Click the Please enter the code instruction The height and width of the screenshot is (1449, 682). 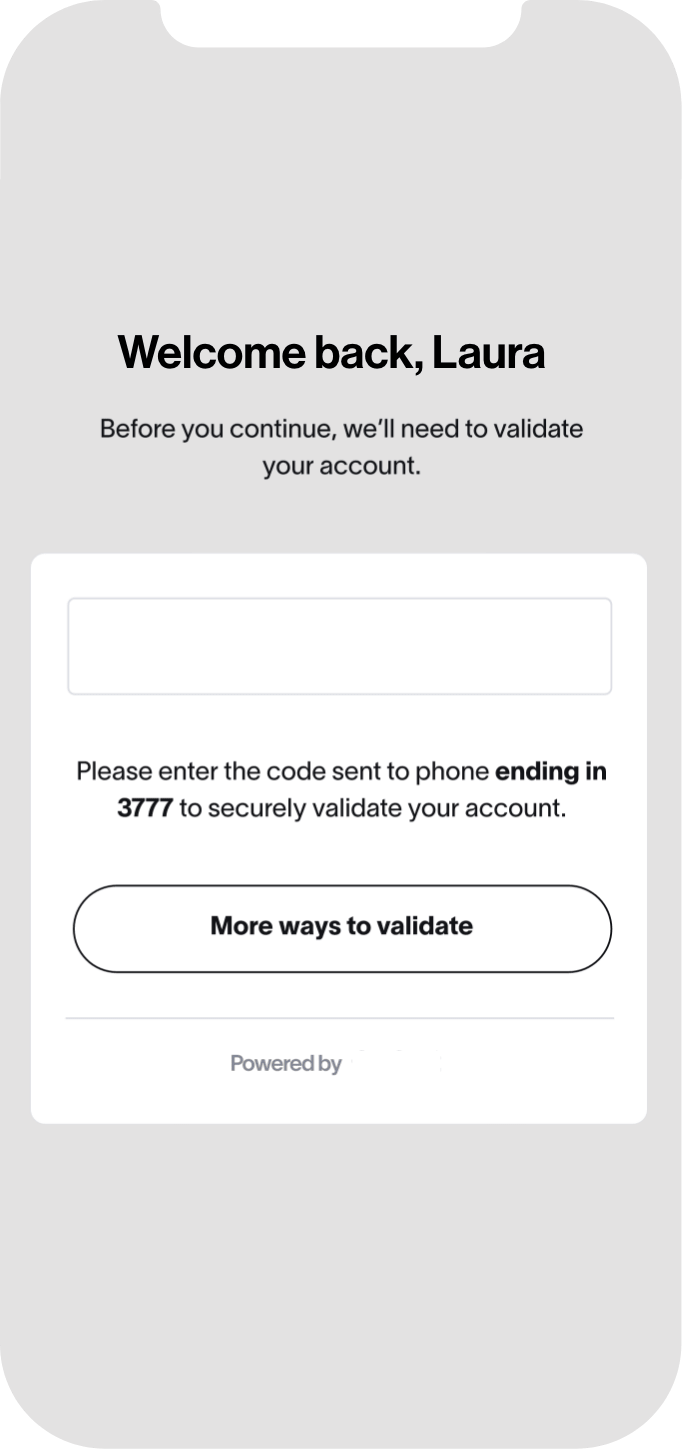click(341, 790)
